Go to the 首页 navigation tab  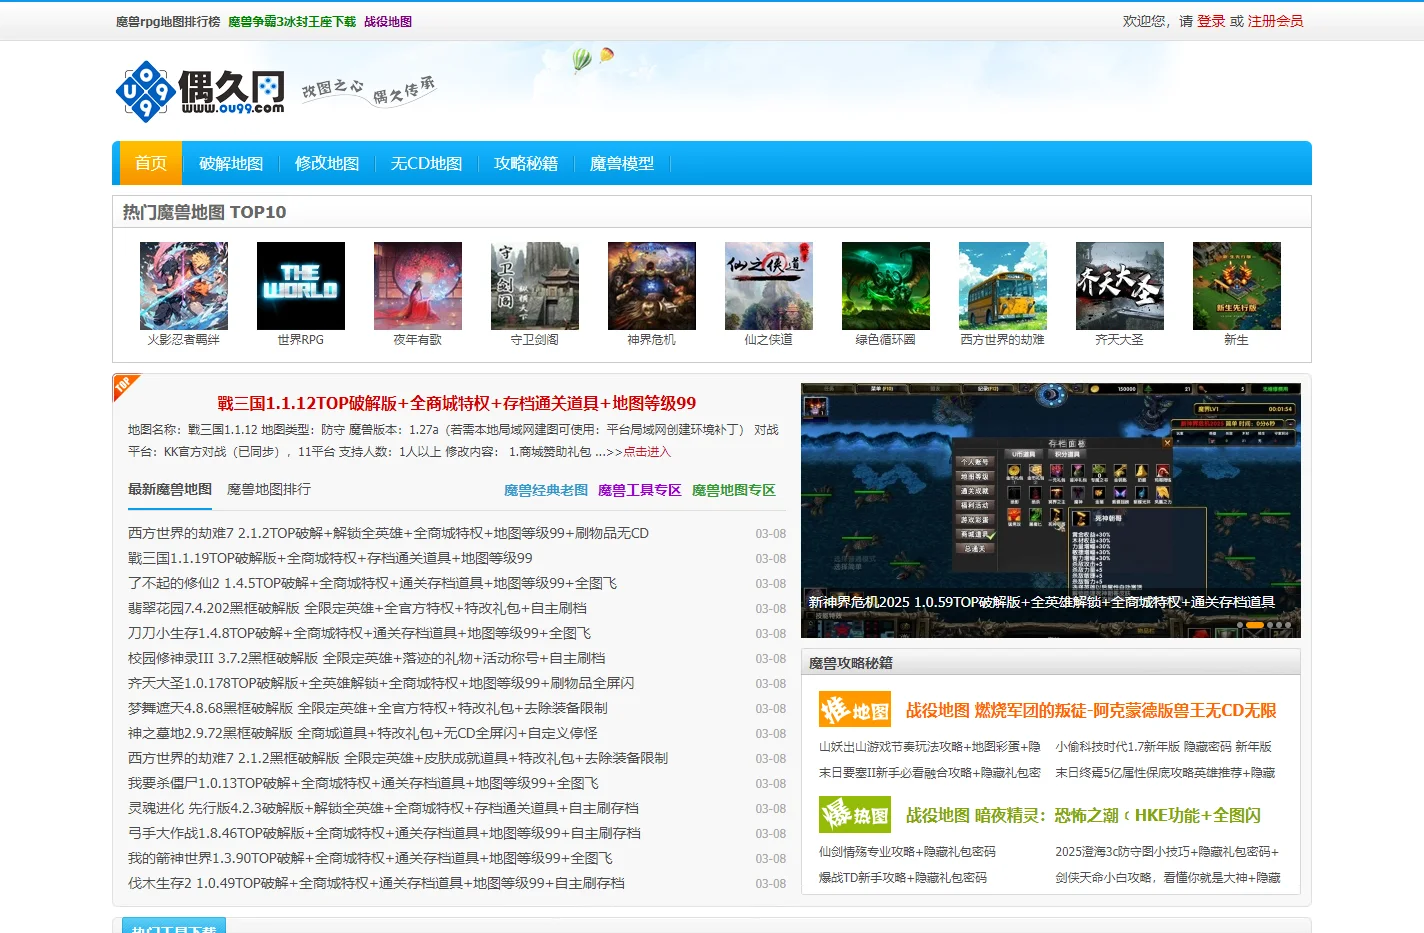point(151,163)
